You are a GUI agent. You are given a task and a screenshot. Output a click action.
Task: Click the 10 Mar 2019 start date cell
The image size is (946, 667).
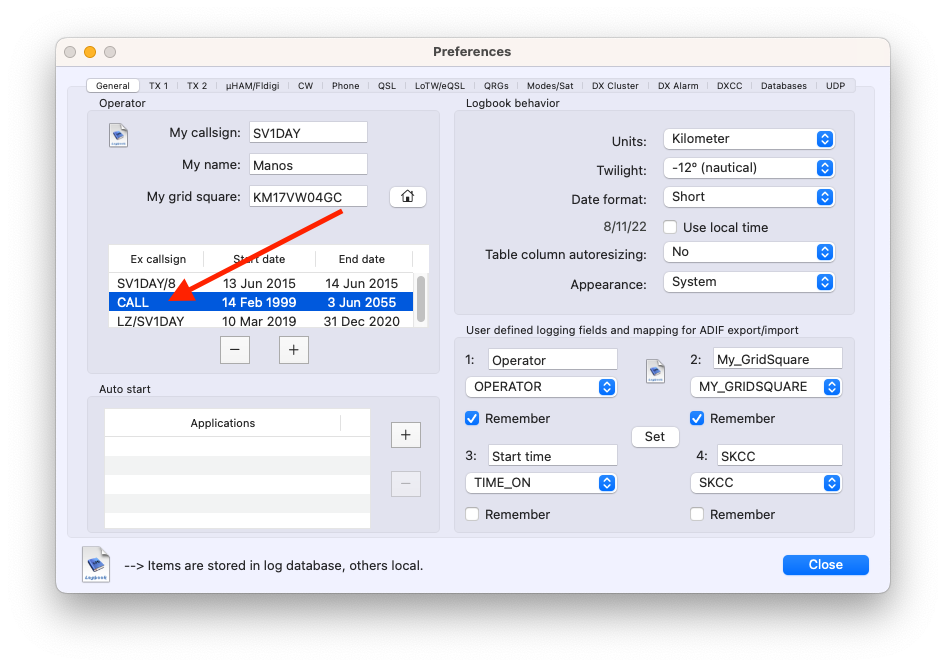(259, 321)
